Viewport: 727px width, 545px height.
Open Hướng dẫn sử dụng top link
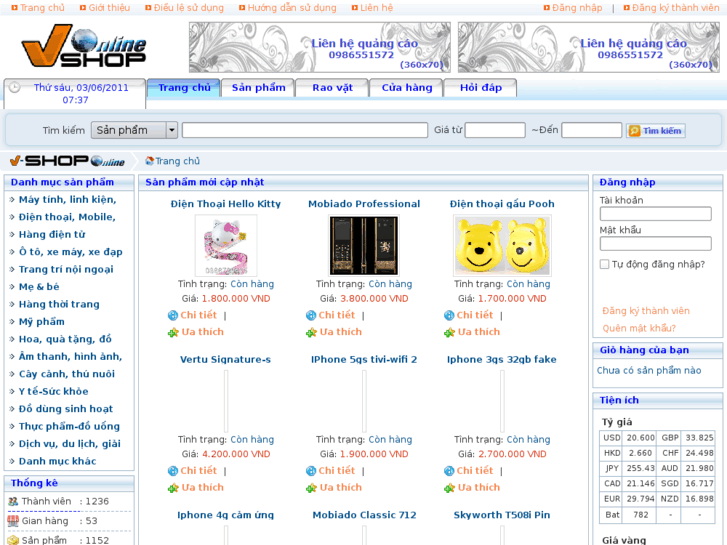point(292,8)
